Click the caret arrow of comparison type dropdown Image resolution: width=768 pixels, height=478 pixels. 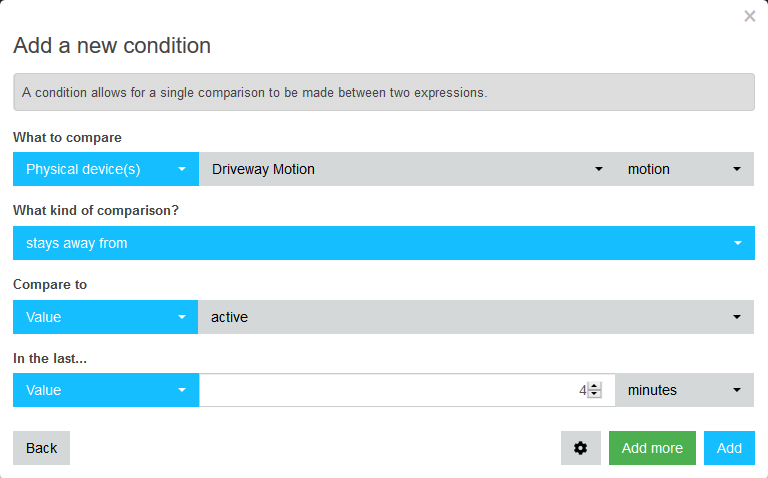pos(738,243)
